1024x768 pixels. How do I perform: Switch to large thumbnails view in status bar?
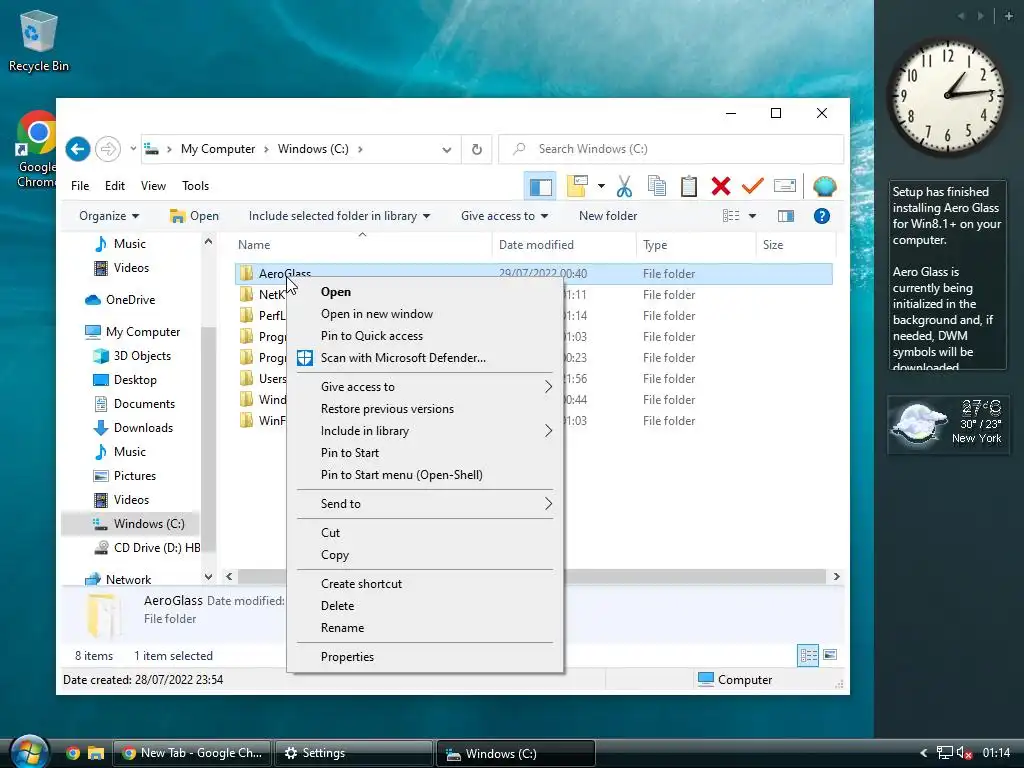coord(830,655)
